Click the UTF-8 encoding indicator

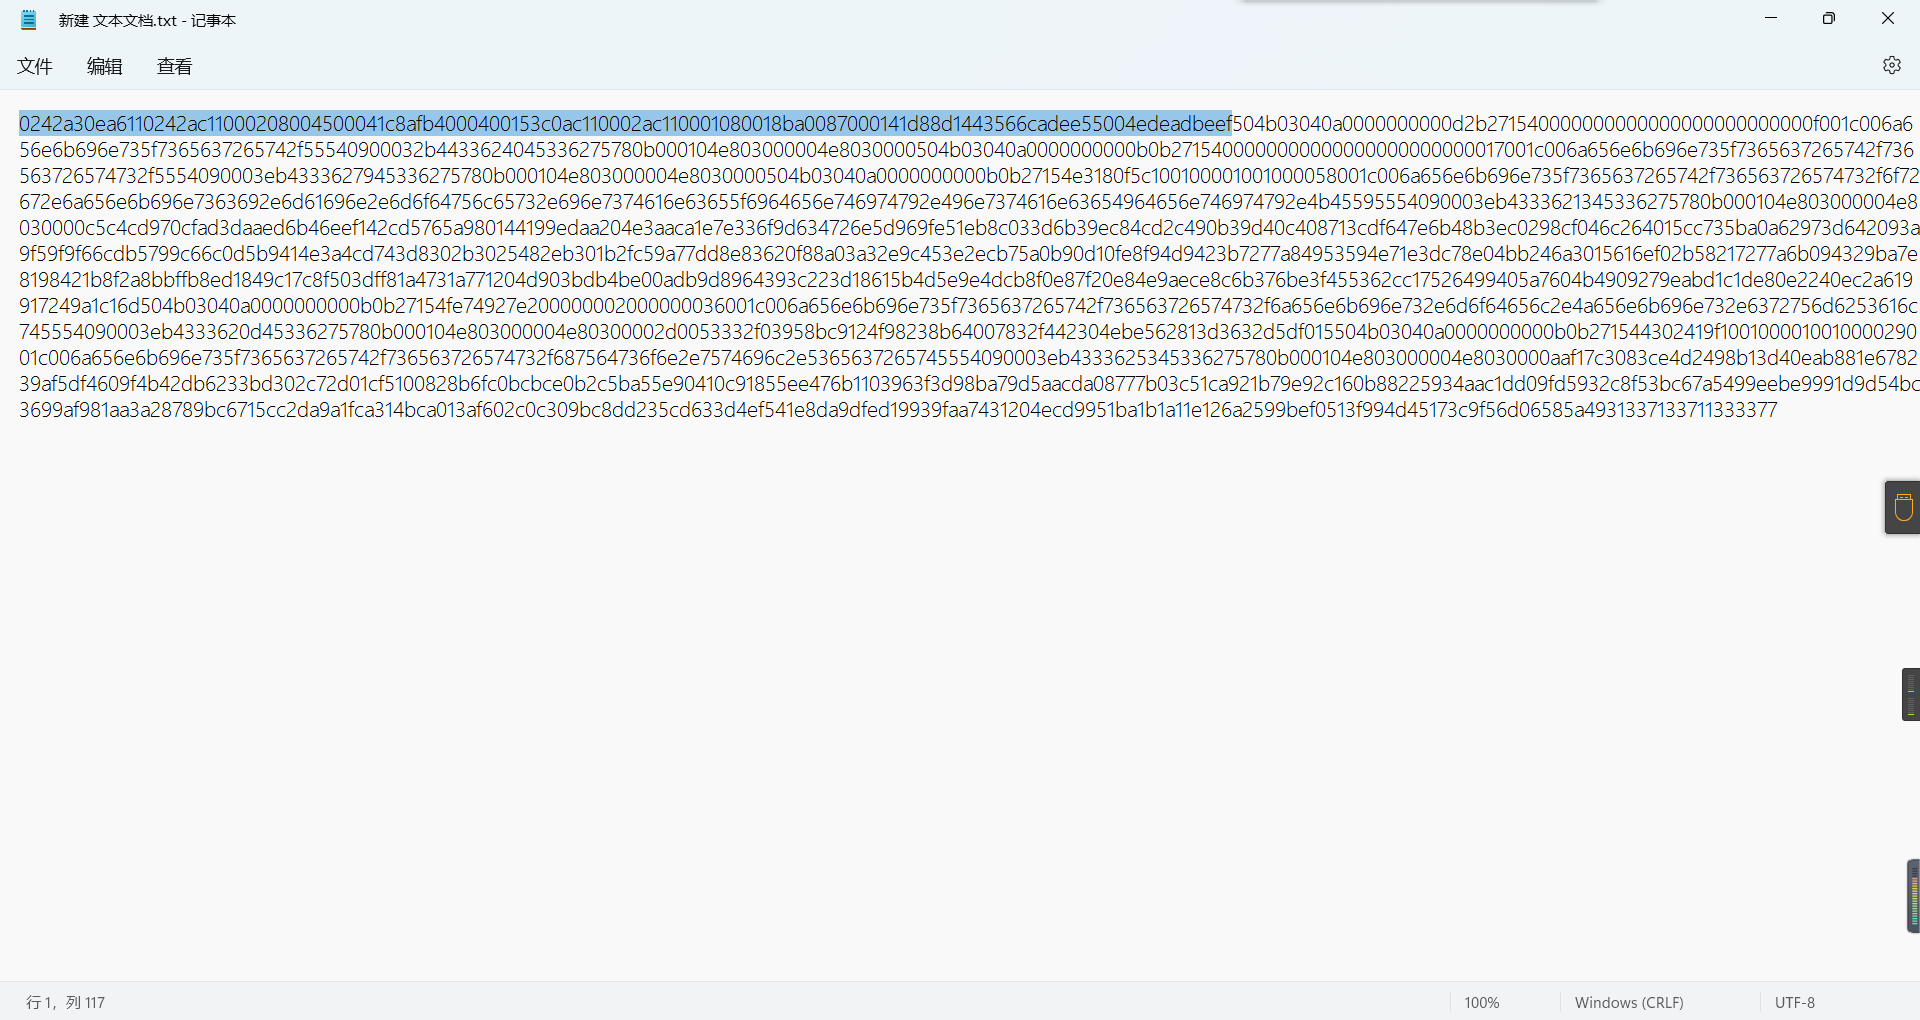click(x=1795, y=1002)
